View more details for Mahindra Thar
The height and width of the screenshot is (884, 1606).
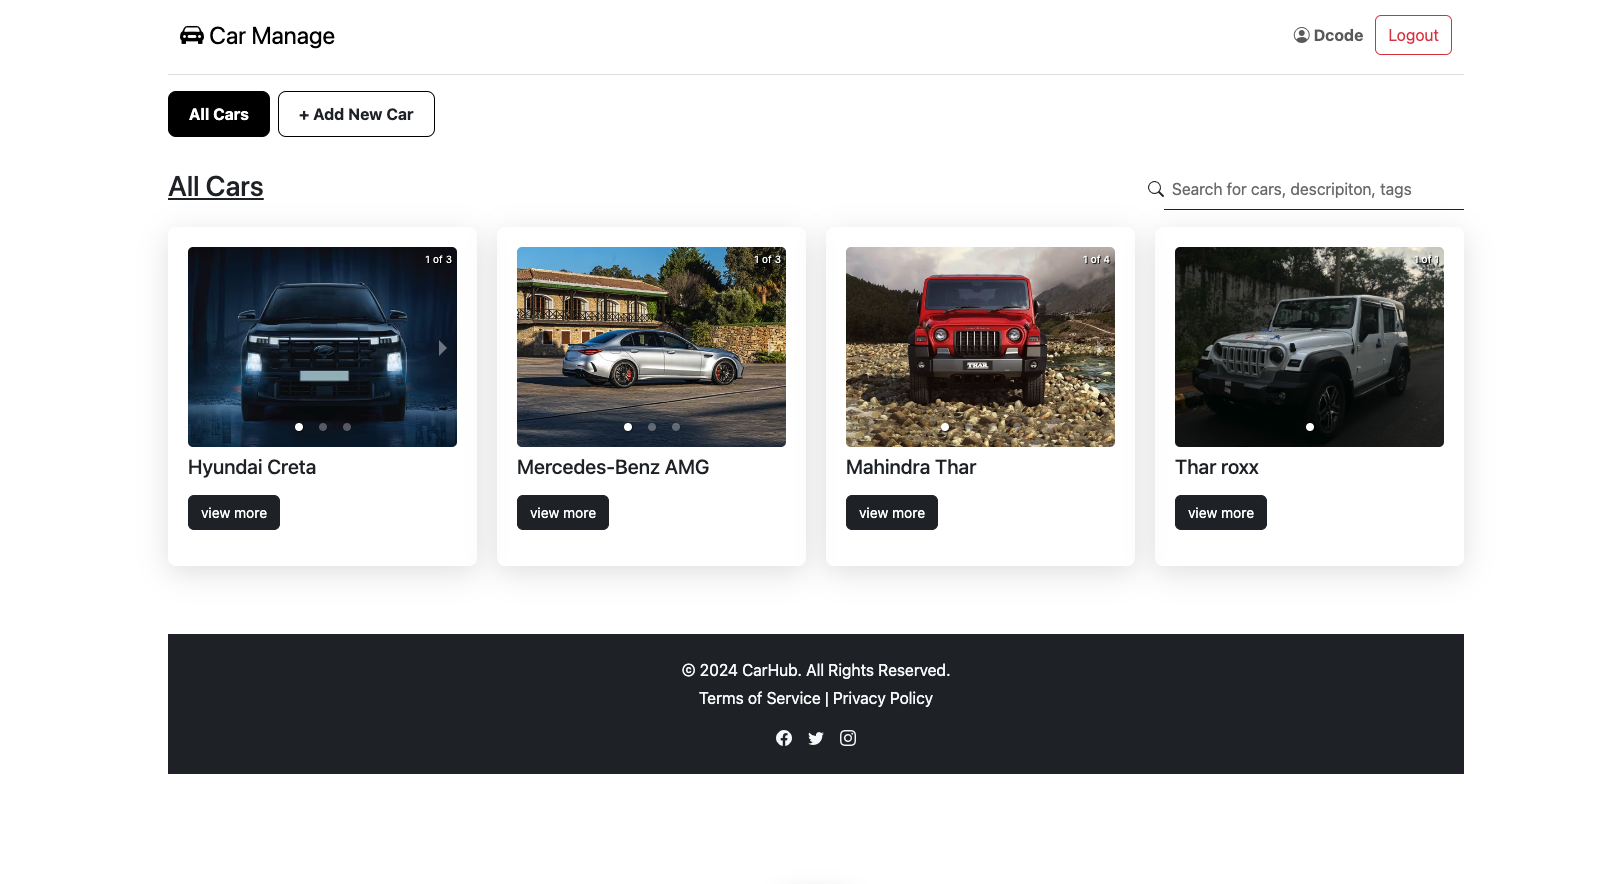(891, 513)
